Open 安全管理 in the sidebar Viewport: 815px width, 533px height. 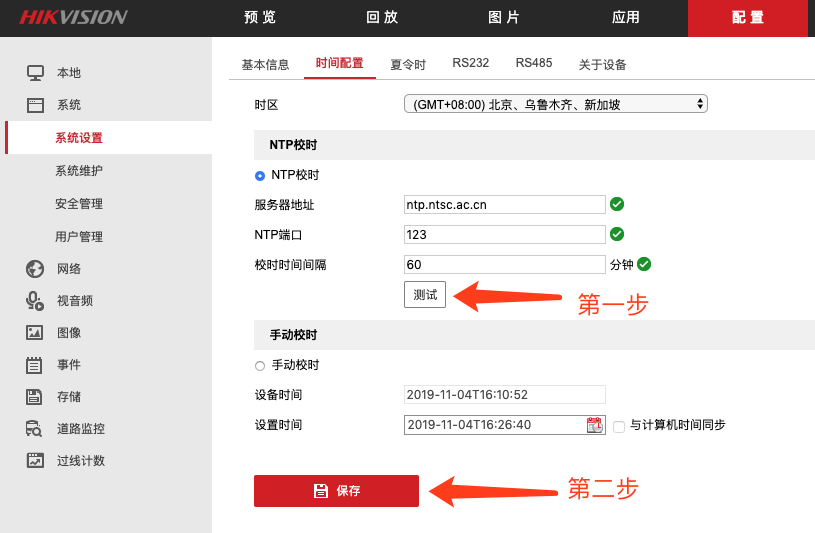pos(79,204)
